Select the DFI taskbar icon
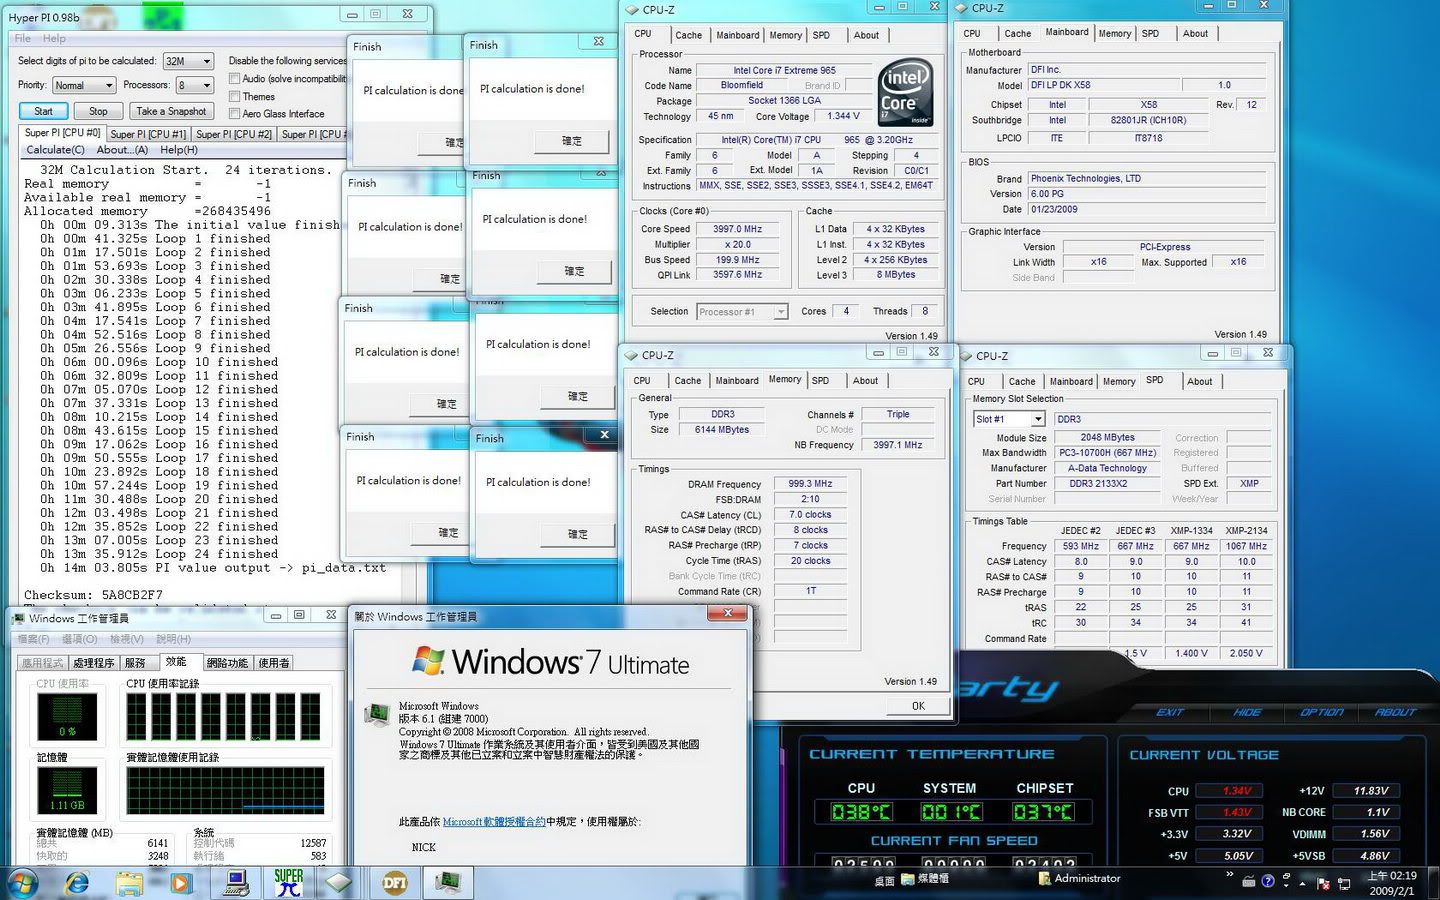Viewport: 1440px width, 900px height. point(395,883)
